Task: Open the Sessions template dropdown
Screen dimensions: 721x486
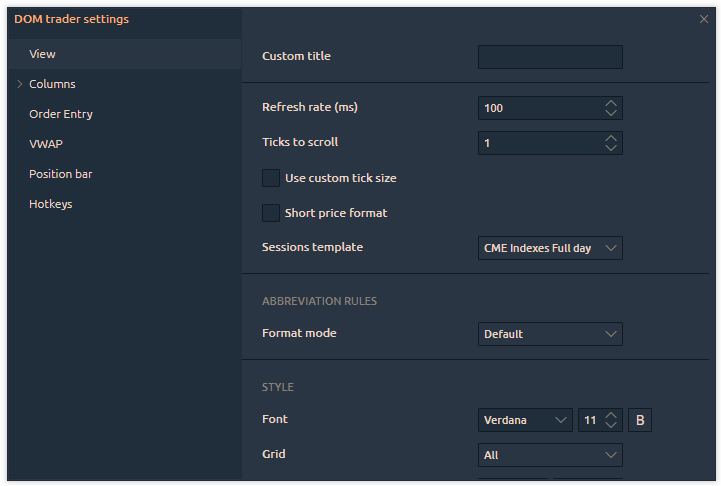Action: pyautogui.click(x=550, y=248)
